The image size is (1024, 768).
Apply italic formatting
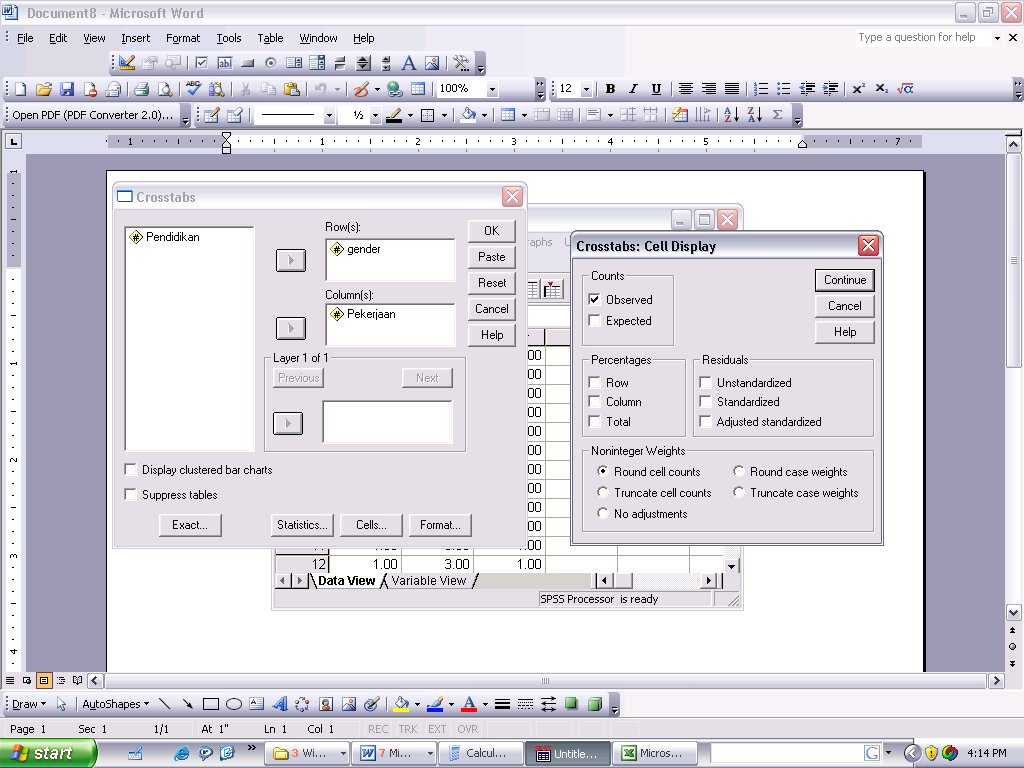(x=633, y=89)
